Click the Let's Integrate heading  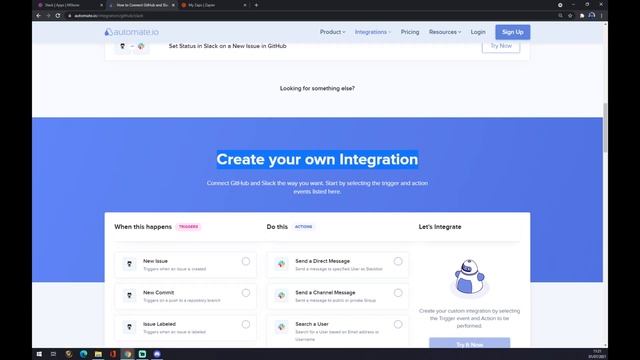coord(440,227)
